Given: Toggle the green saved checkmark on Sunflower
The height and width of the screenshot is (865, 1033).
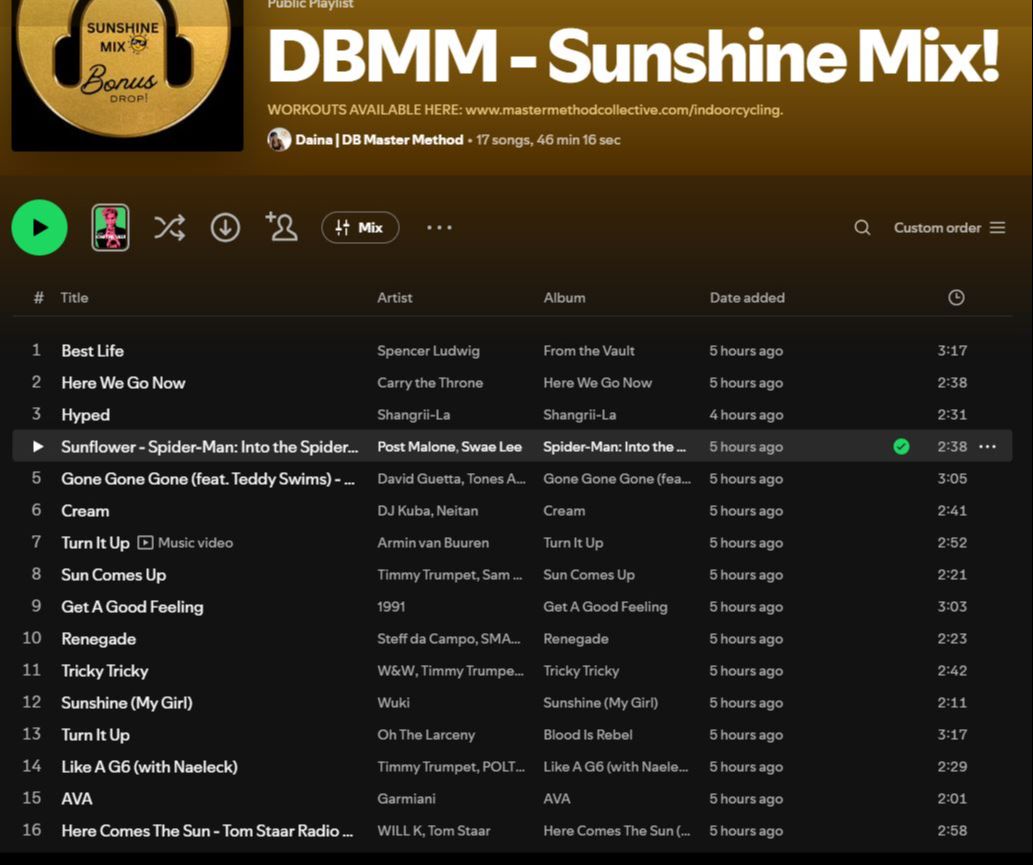Looking at the screenshot, I should [x=901, y=447].
